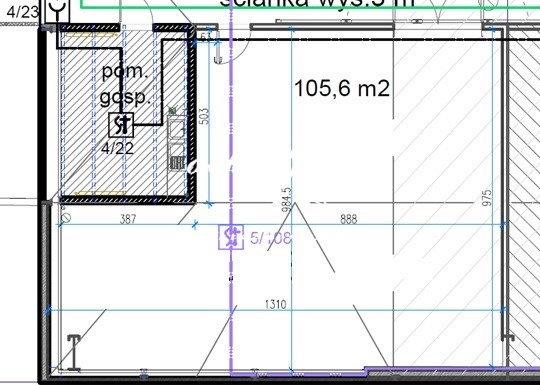Viewport: 540px width, 385px height.
Task: Select the pom. gosp. room label
Action: (x=125, y=84)
